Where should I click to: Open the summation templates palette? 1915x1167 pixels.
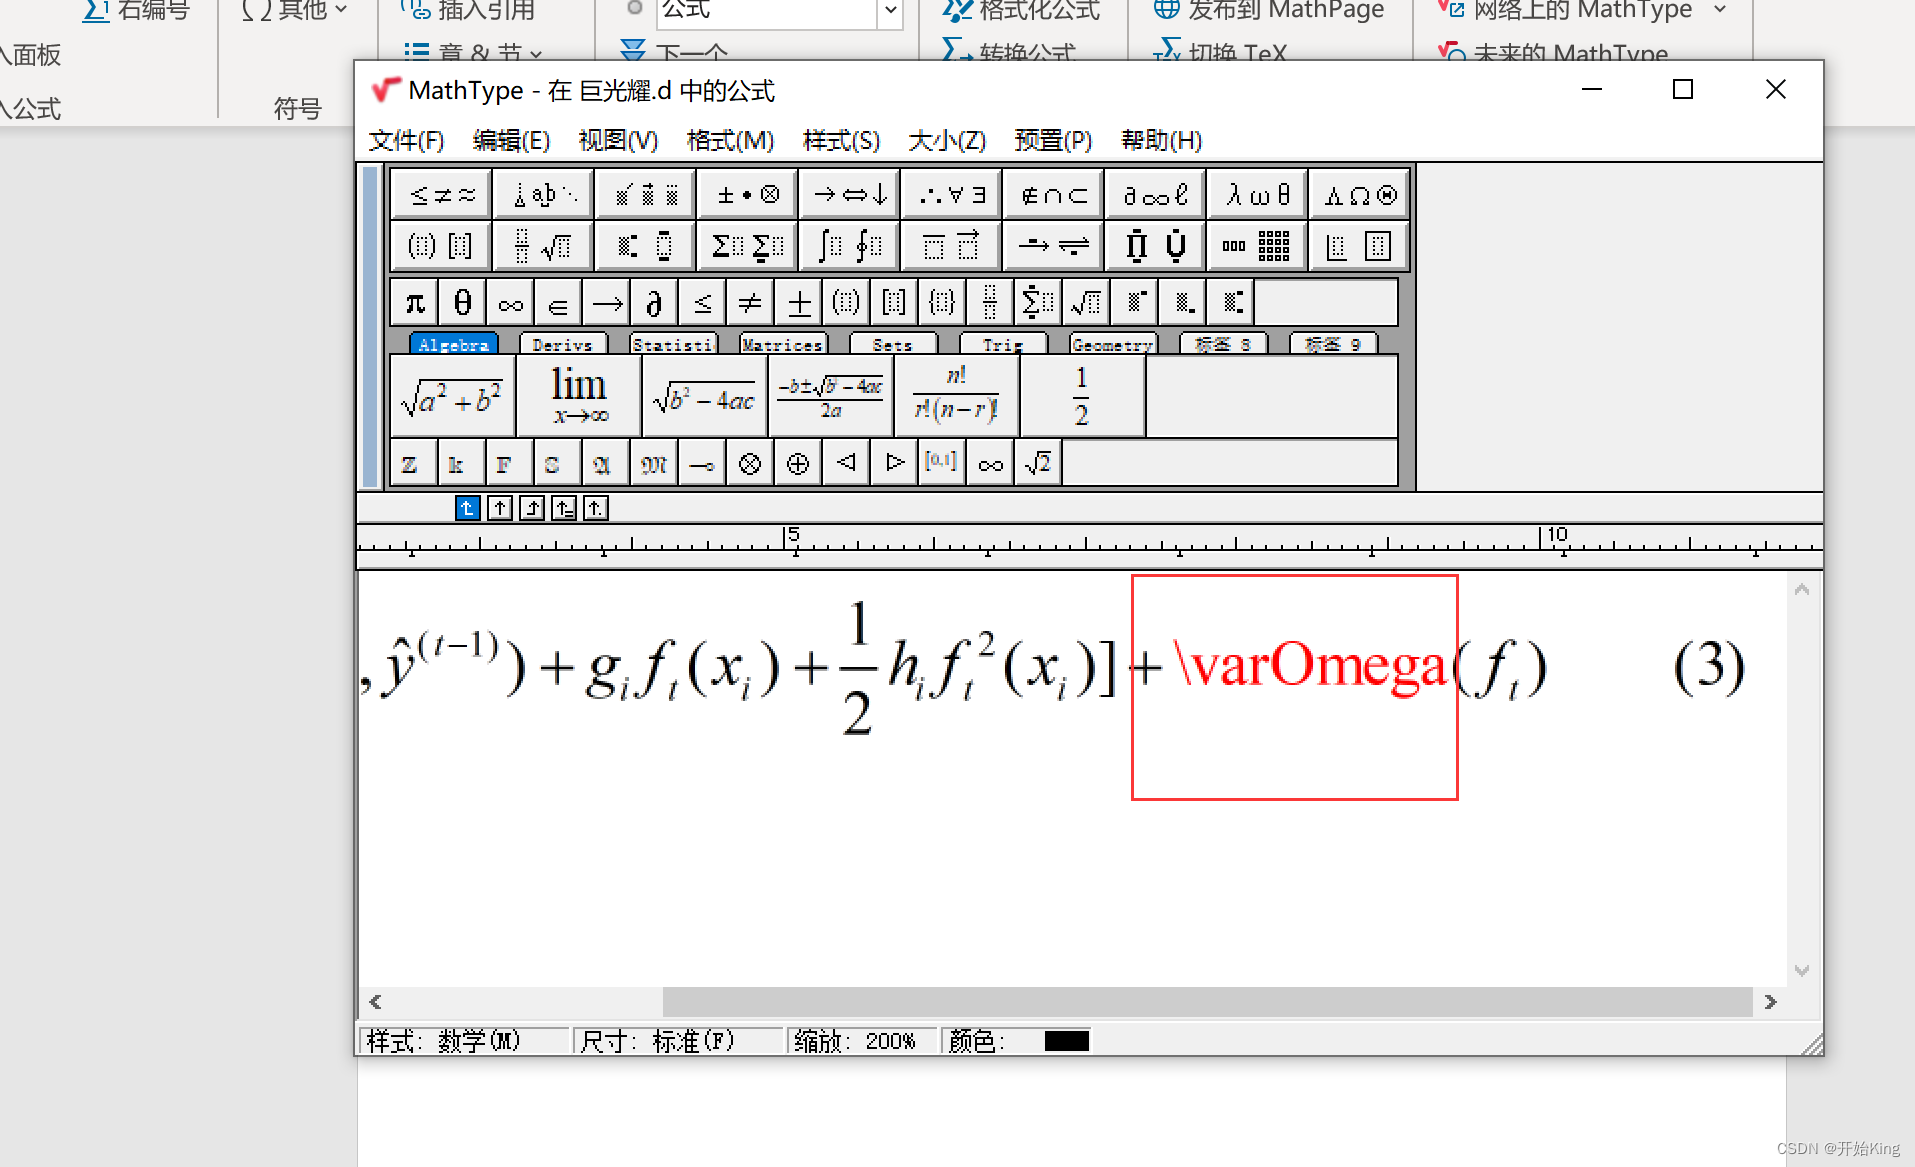tap(745, 245)
